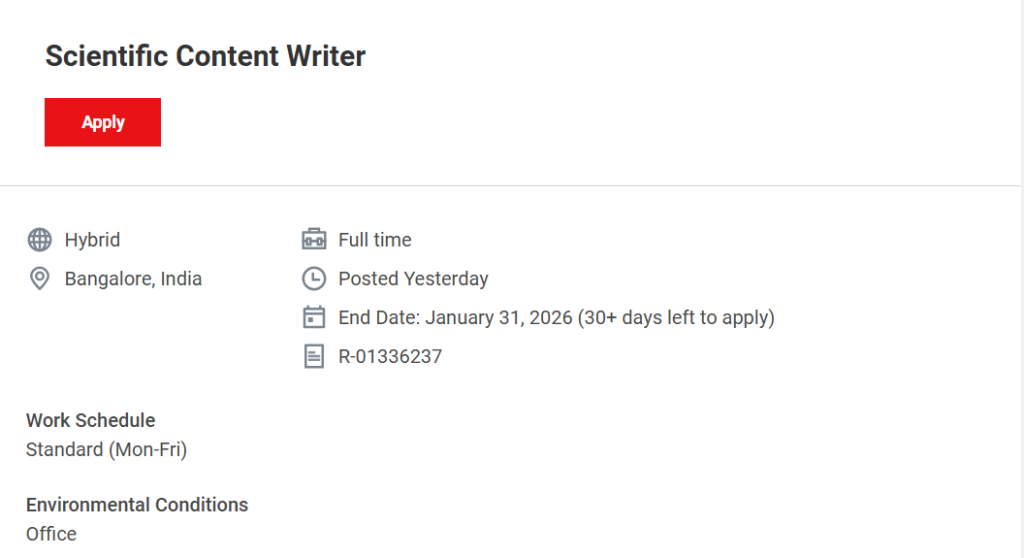Click the Office text under Environmental Conditions
The width and height of the screenshot is (1024, 558).
click(51, 534)
